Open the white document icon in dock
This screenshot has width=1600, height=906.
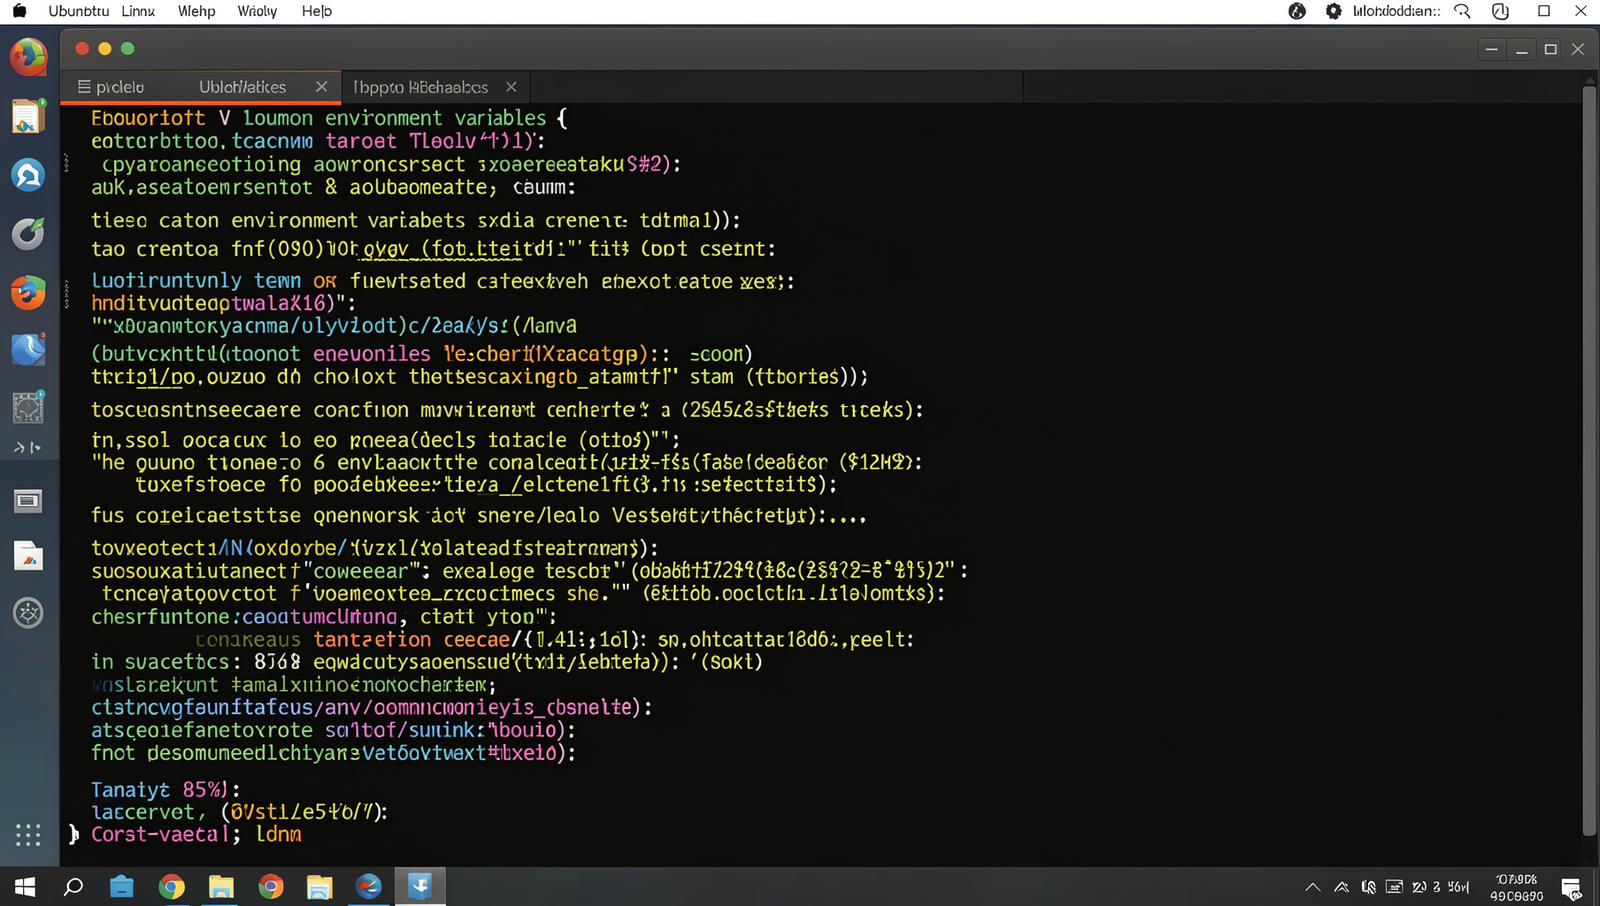pyautogui.click(x=28, y=556)
